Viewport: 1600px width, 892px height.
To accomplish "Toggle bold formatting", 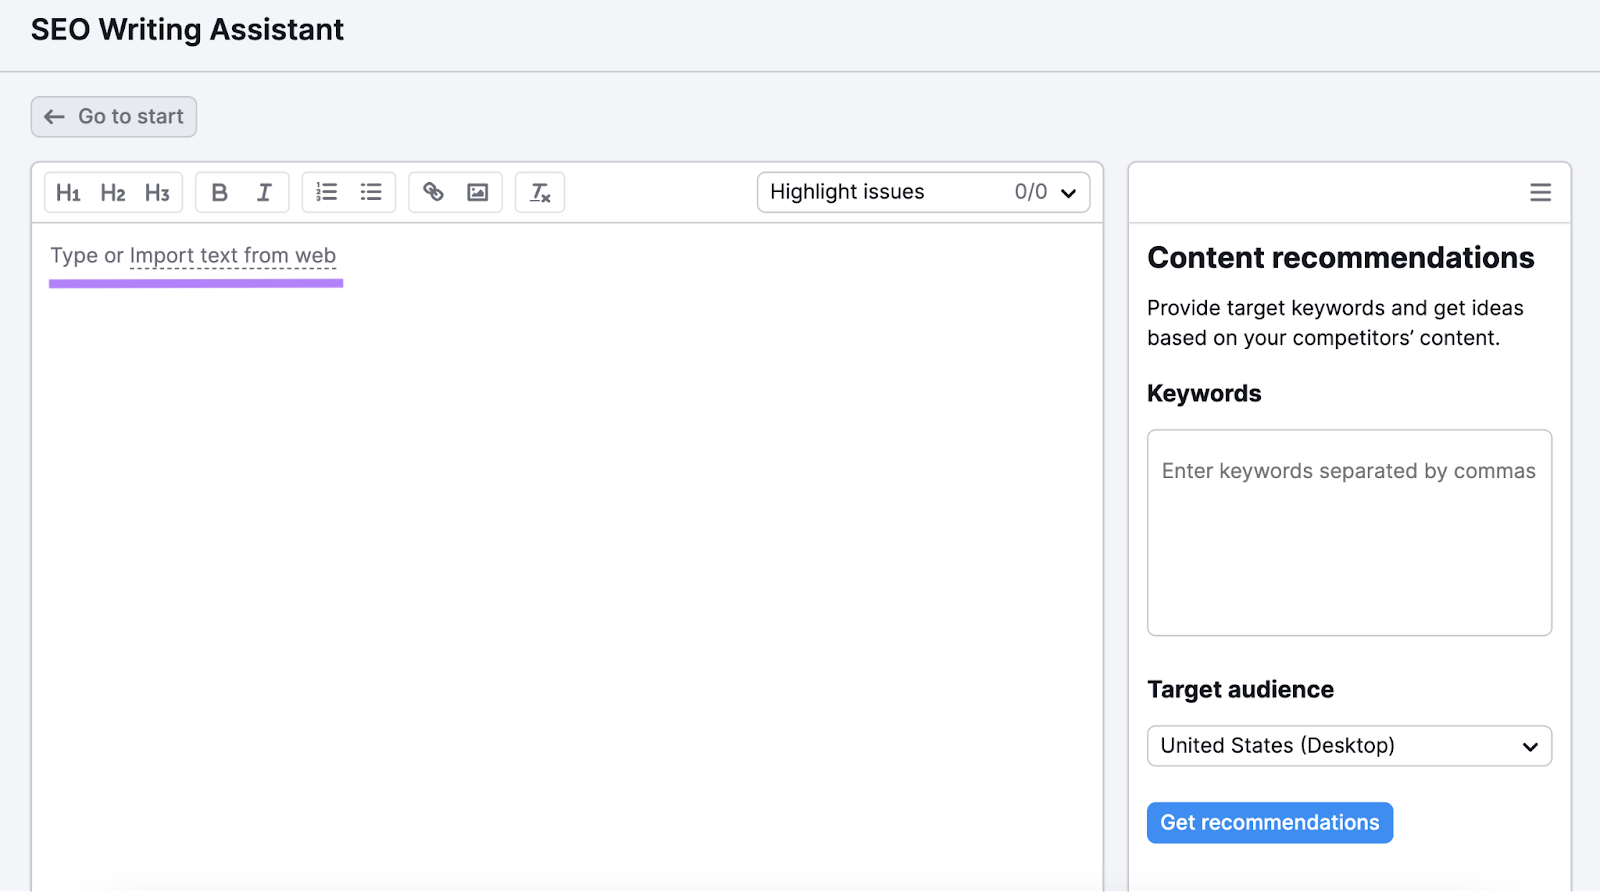I will coord(220,192).
